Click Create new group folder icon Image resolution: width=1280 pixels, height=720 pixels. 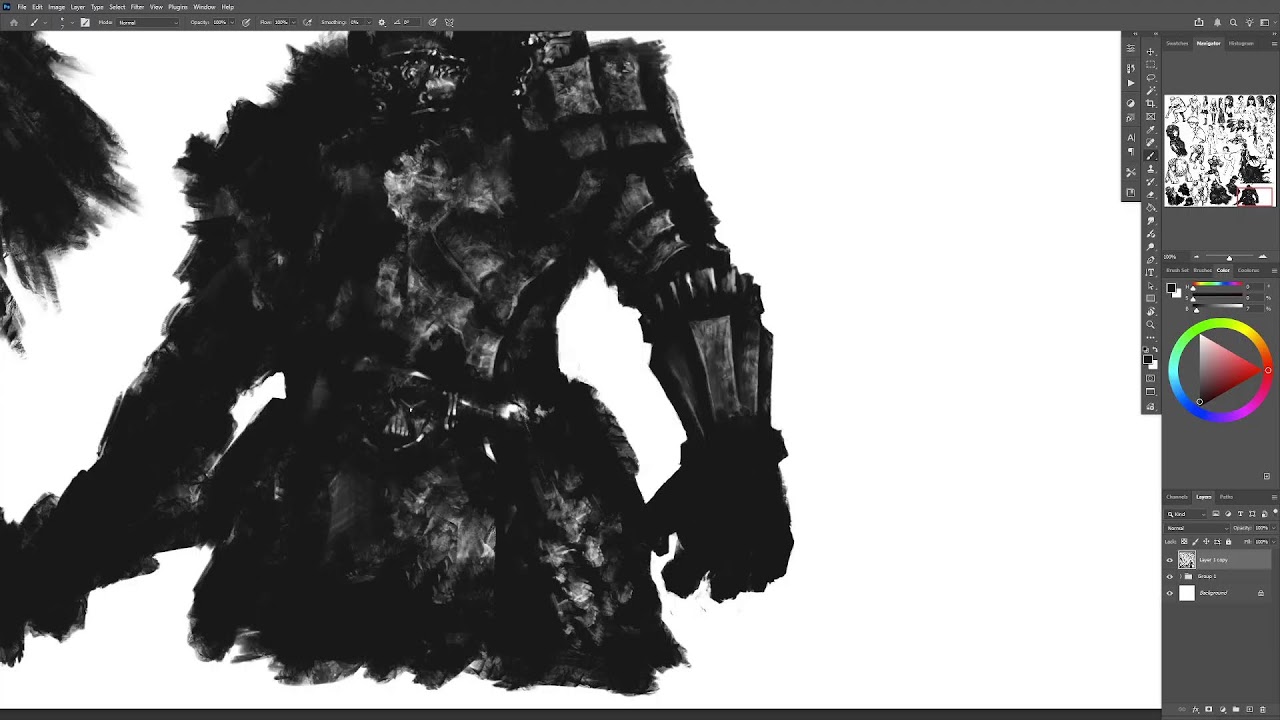[x=1236, y=709]
